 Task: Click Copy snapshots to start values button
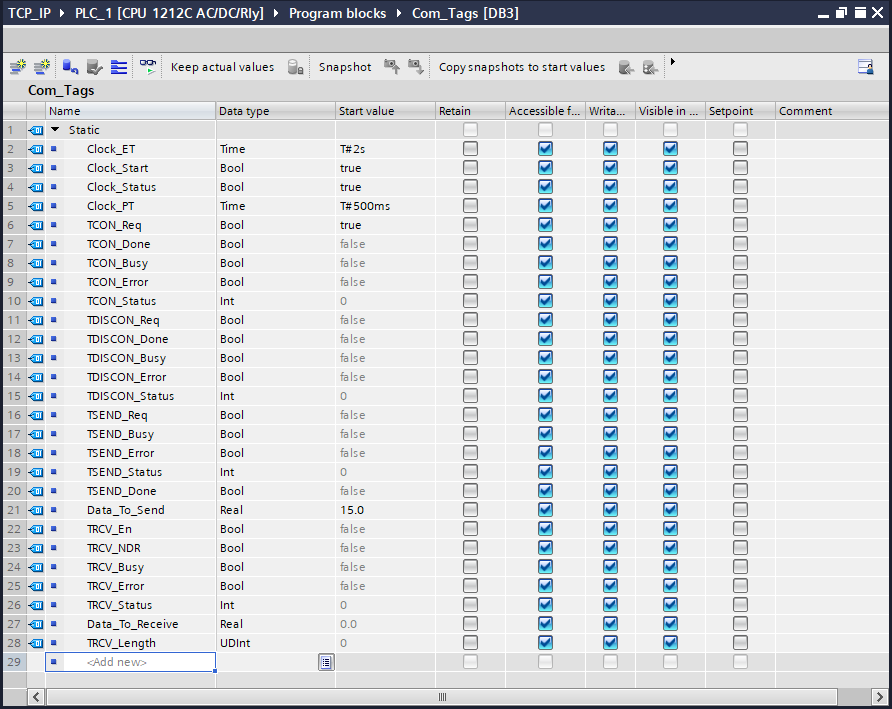[521, 67]
